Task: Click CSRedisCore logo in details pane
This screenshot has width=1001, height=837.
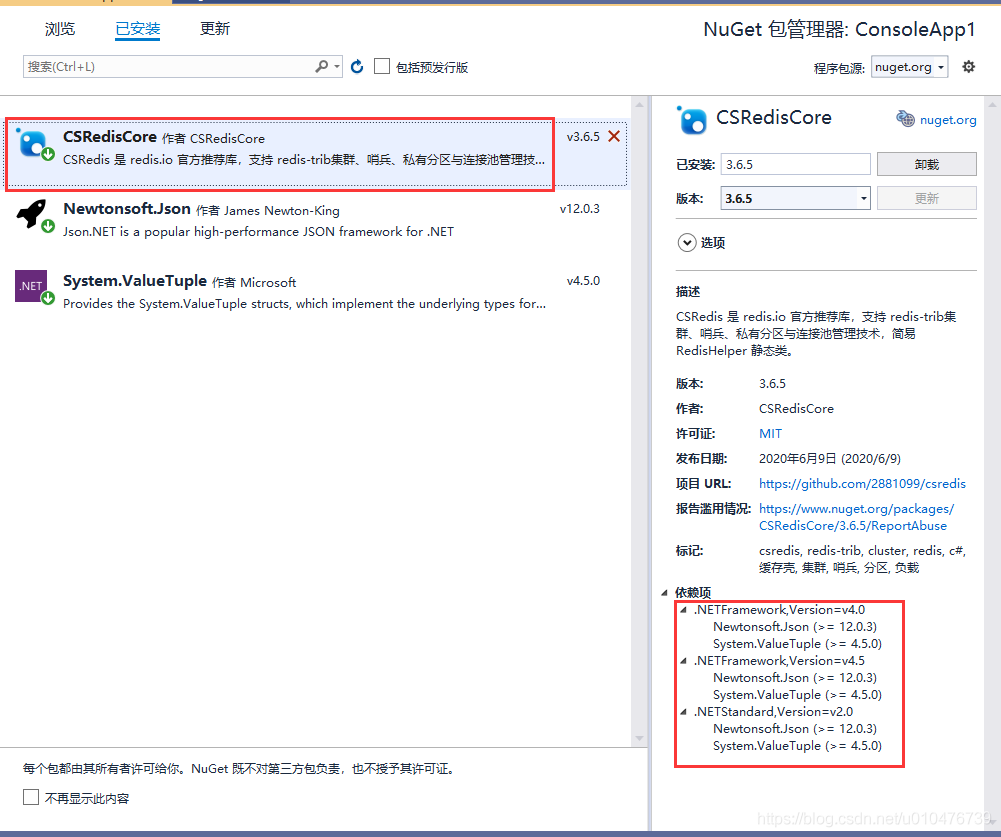Action: [x=691, y=120]
